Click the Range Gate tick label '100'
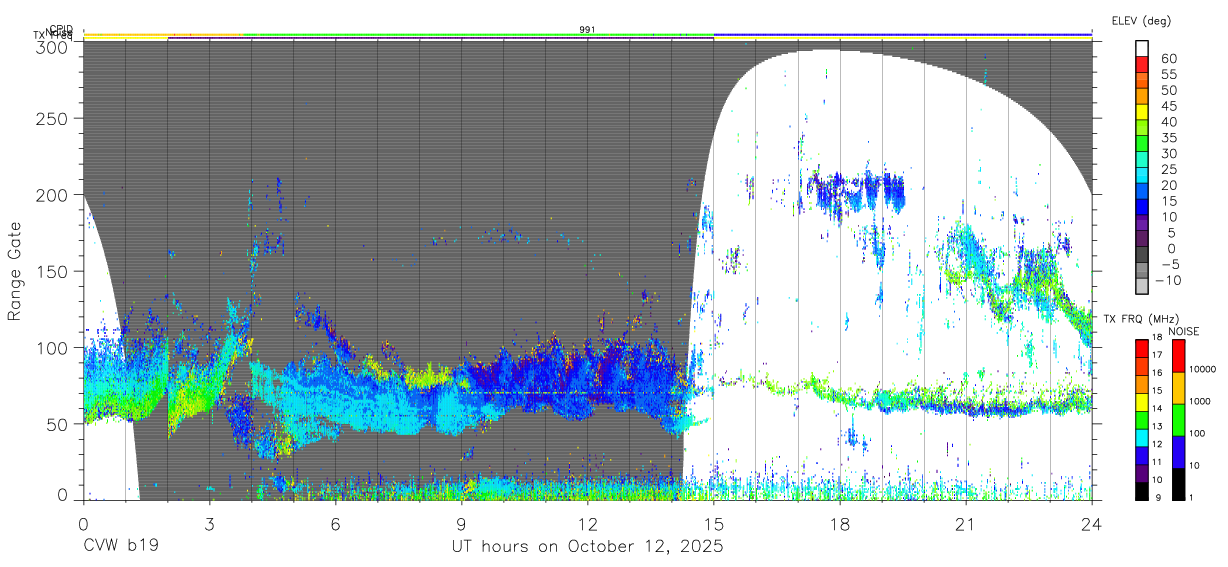The height and width of the screenshot is (567, 1228). click(x=53, y=348)
